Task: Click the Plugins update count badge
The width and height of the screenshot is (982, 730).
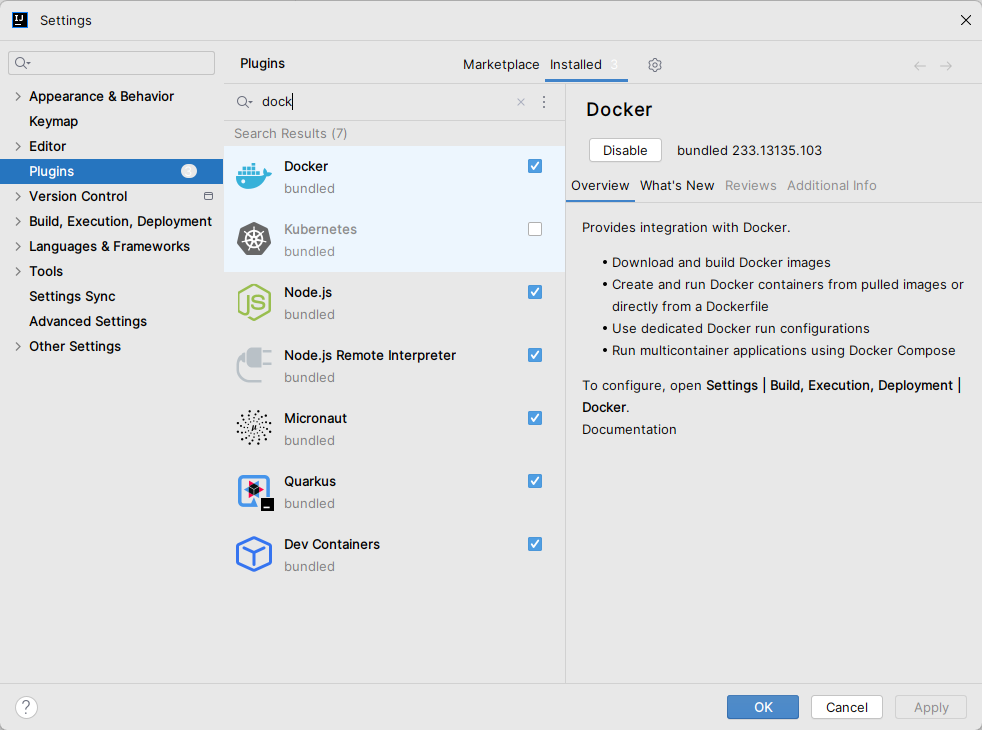Action: (x=189, y=172)
